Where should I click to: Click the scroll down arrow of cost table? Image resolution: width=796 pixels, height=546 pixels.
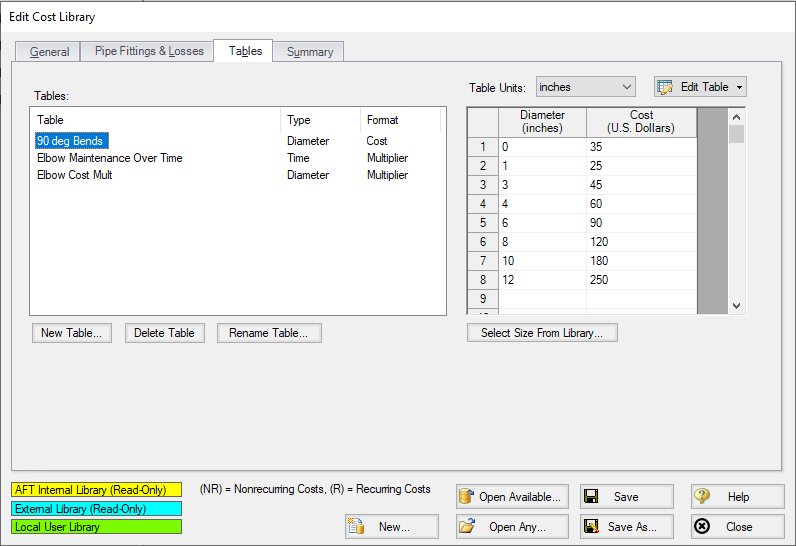pos(737,305)
